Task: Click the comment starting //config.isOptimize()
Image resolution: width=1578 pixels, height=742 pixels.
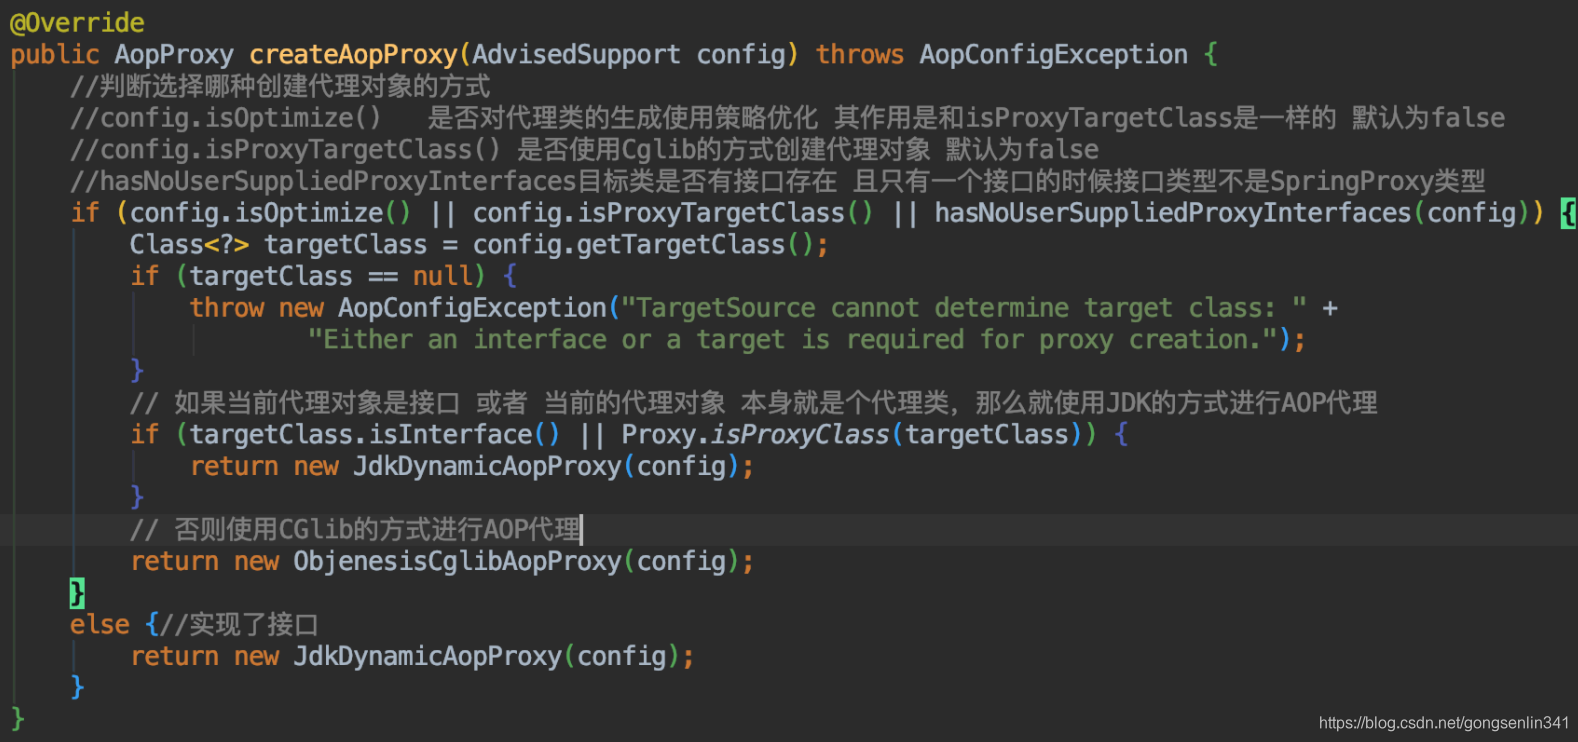Action: pyautogui.click(x=787, y=118)
